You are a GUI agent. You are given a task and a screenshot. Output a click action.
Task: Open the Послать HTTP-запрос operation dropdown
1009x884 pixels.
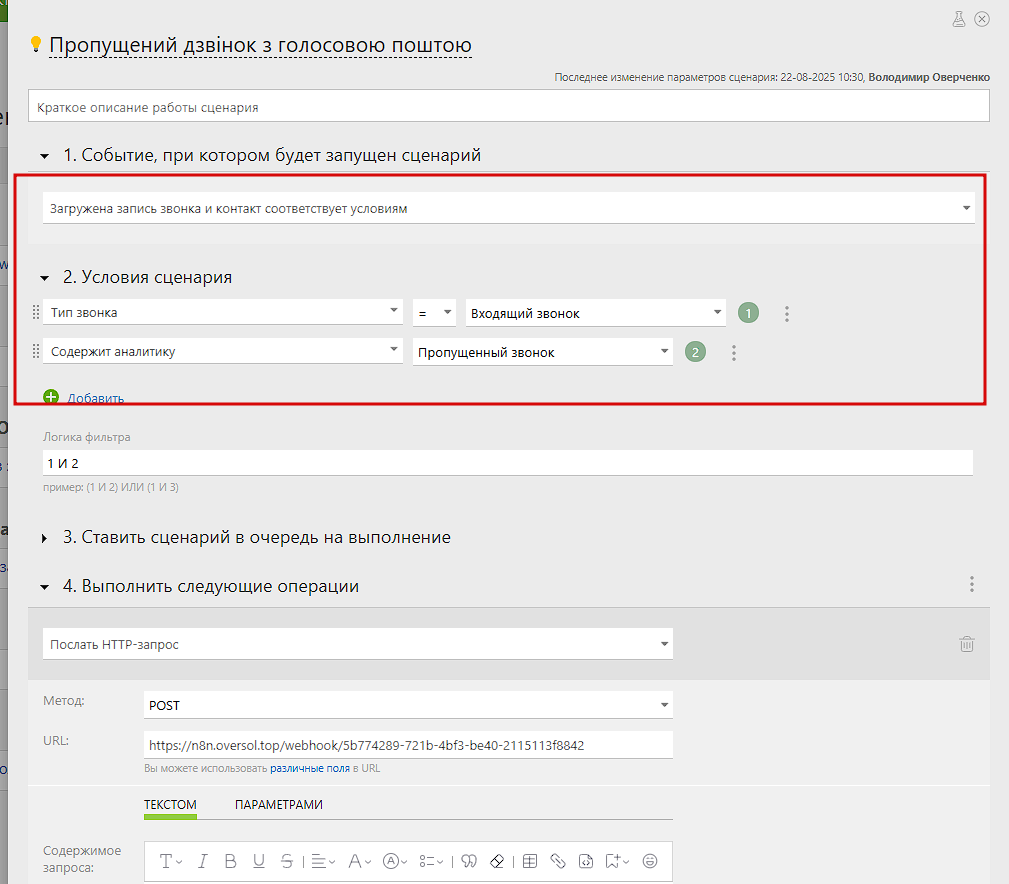[x=358, y=644]
